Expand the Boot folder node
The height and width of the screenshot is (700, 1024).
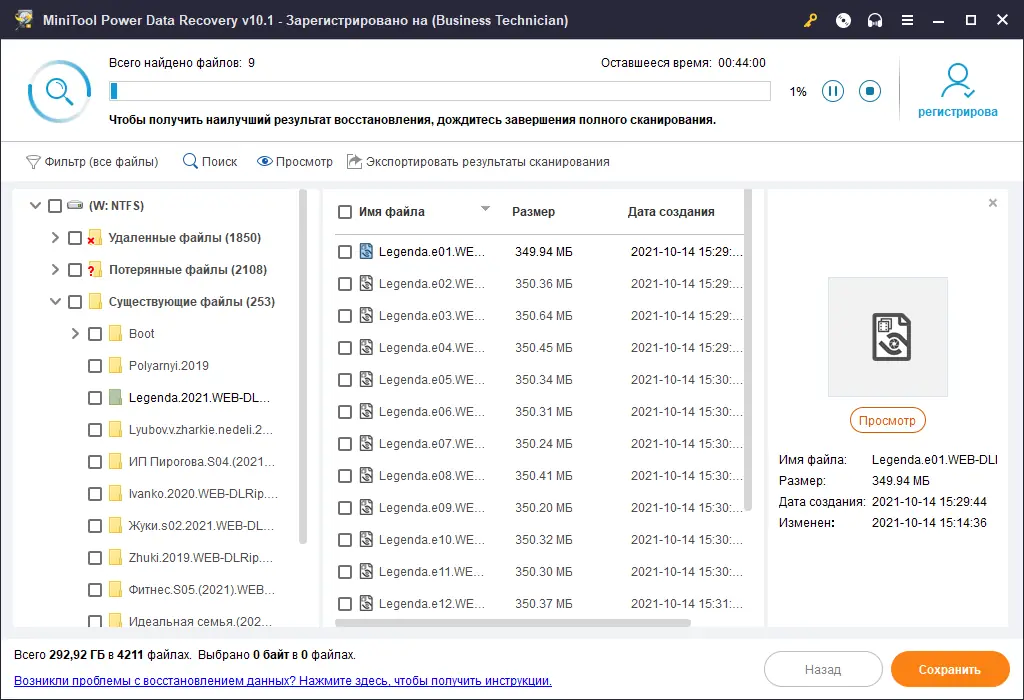click(x=75, y=334)
